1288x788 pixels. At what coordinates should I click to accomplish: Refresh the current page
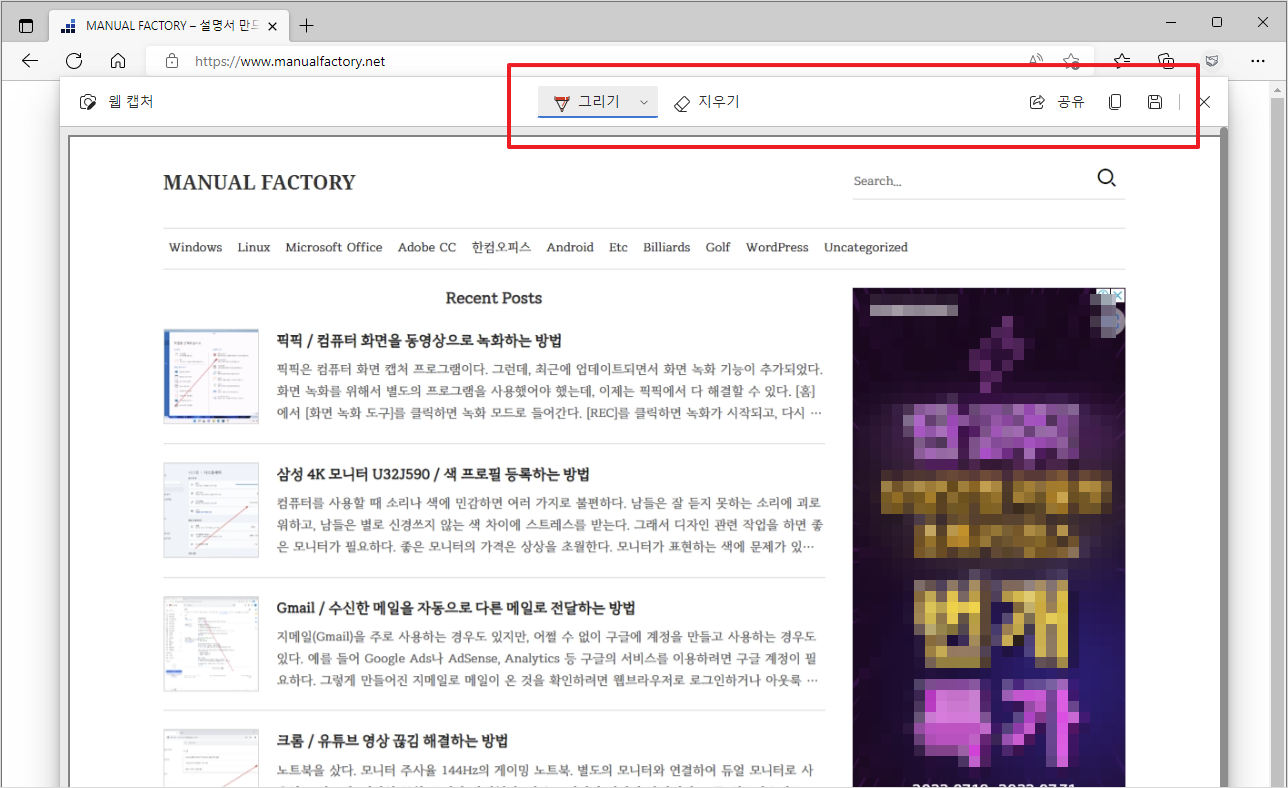[x=74, y=61]
